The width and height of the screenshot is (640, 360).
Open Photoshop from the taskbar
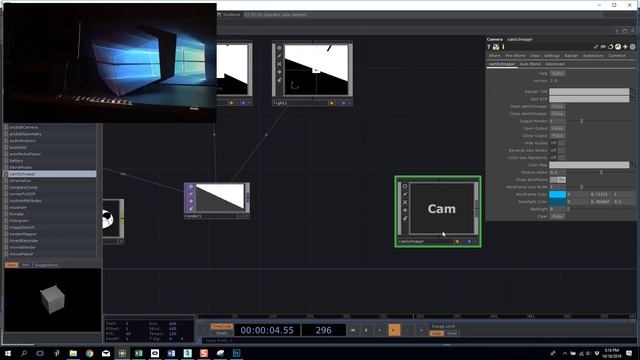pyautogui.click(x=237, y=353)
